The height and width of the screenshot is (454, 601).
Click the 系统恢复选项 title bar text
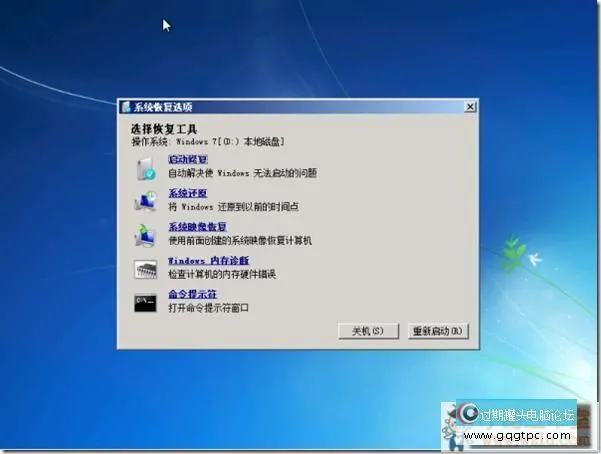163,107
